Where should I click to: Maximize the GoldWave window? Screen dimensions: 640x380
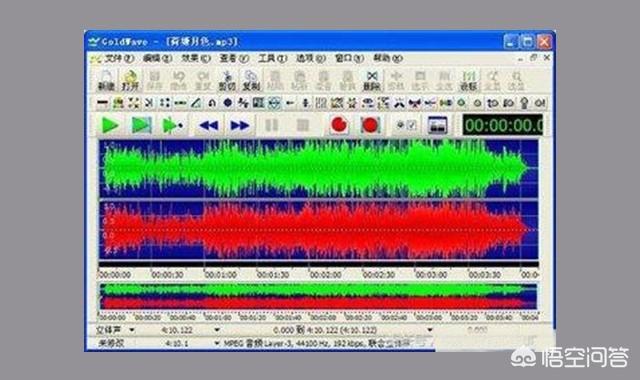click(527, 42)
